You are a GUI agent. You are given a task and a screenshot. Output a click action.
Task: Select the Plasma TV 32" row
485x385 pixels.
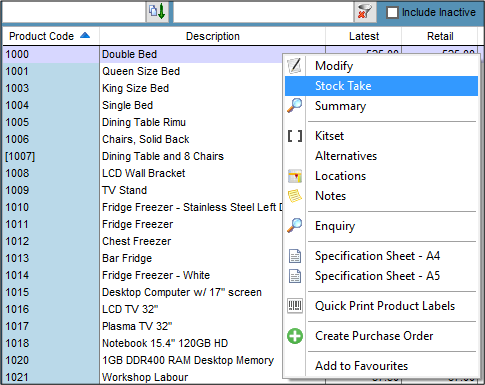(x=142, y=326)
